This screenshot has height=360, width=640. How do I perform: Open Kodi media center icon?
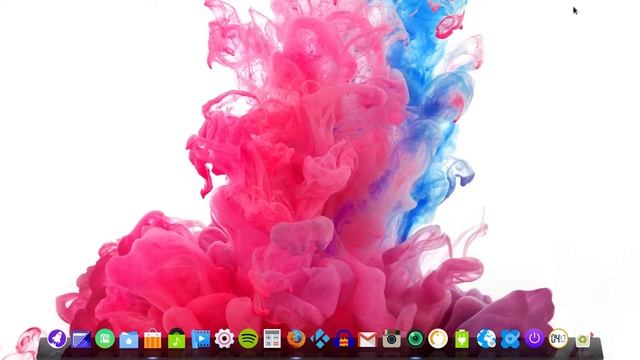(x=320, y=339)
